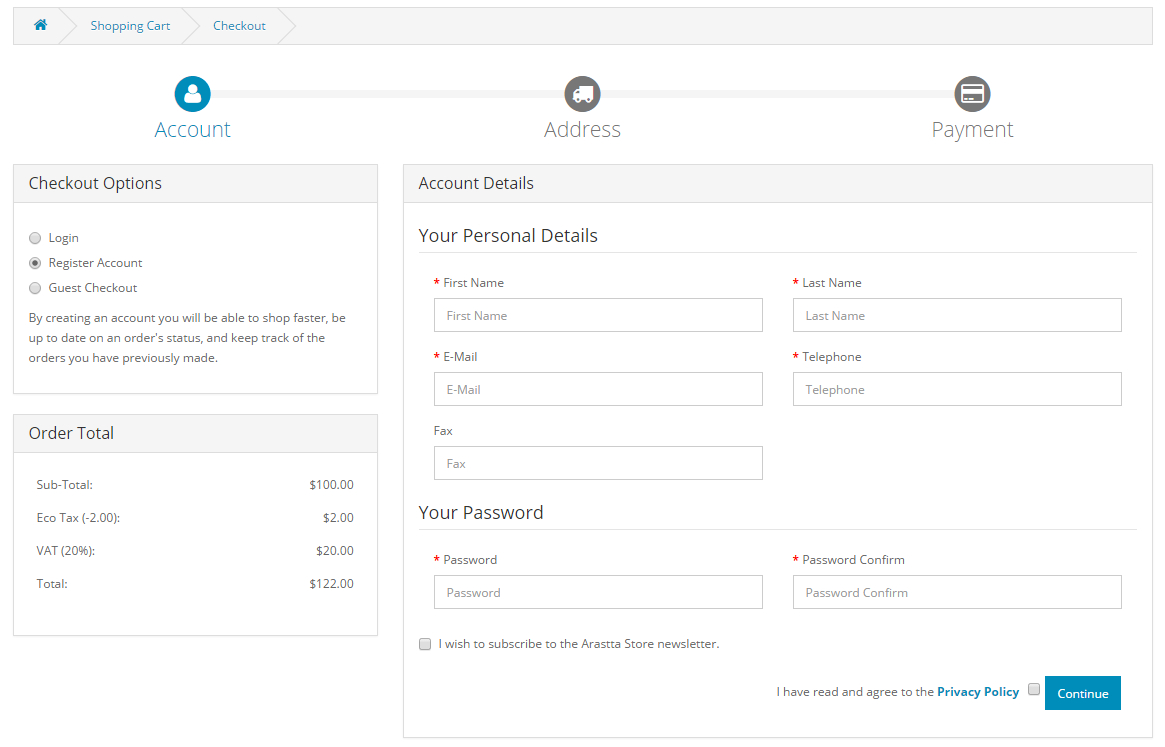Click the Address step label

click(582, 129)
